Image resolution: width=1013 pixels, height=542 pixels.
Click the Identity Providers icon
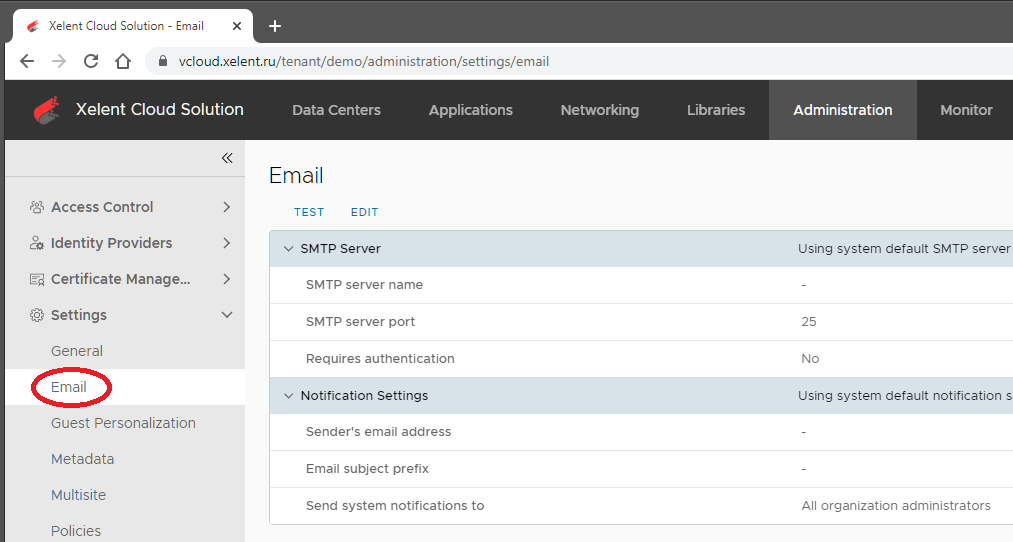coord(37,243)
